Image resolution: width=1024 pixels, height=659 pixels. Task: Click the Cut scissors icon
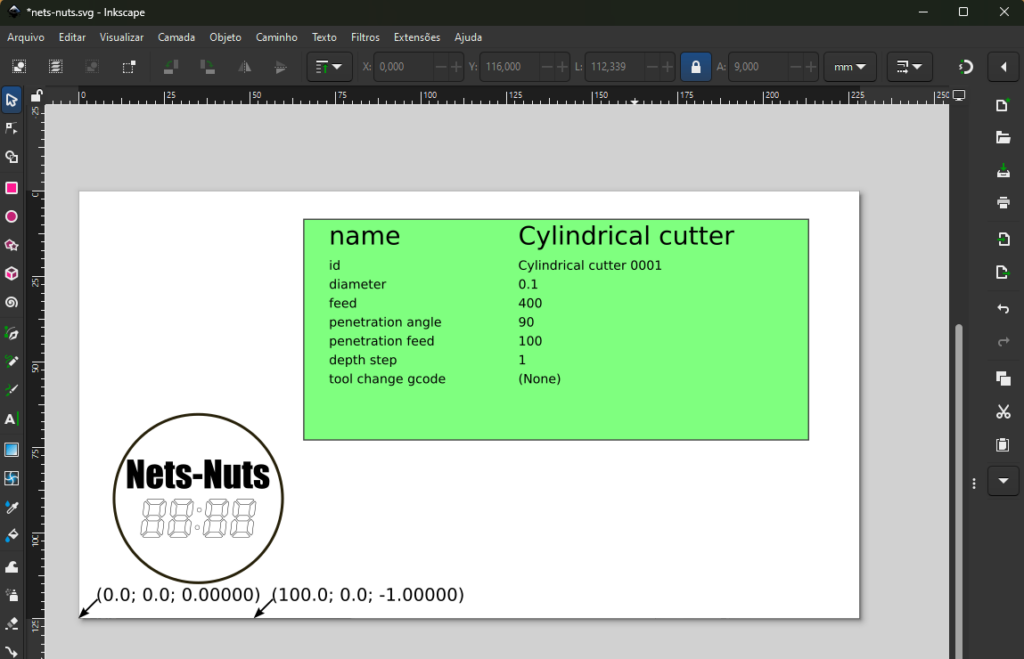[1003, 411]
